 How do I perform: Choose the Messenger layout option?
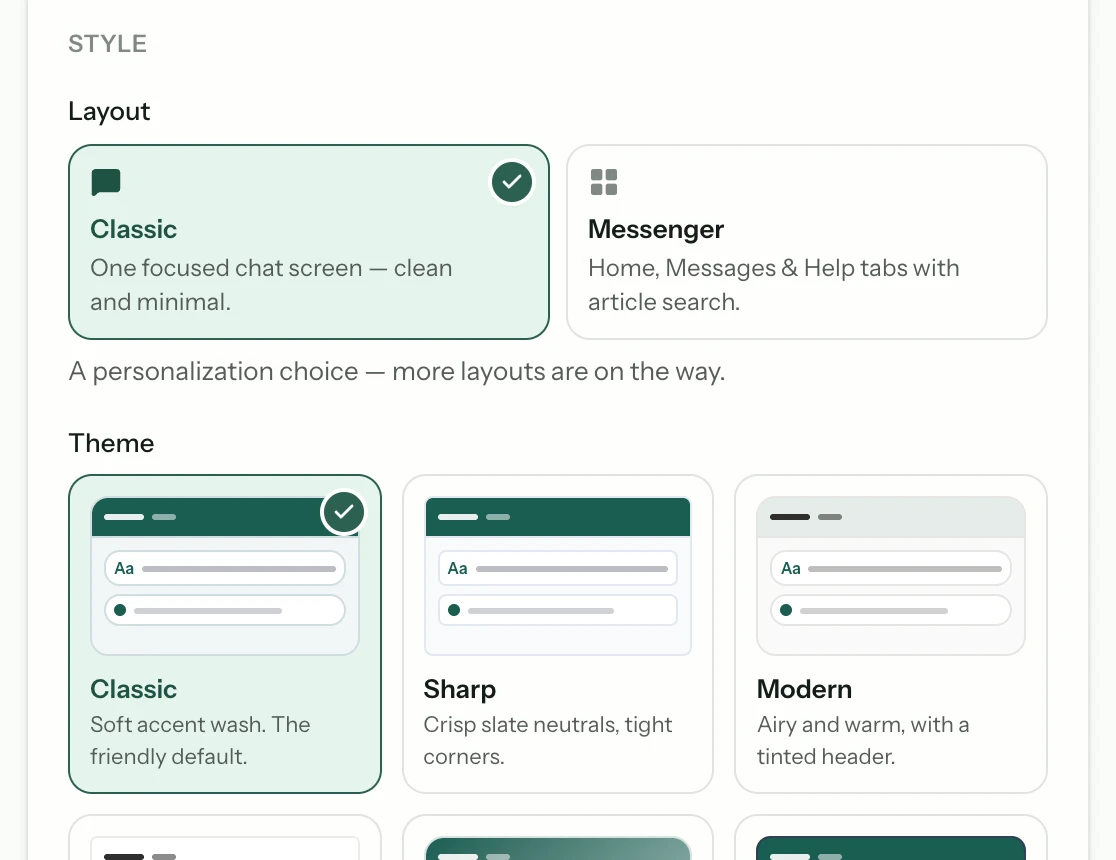[x=806, y=242]
